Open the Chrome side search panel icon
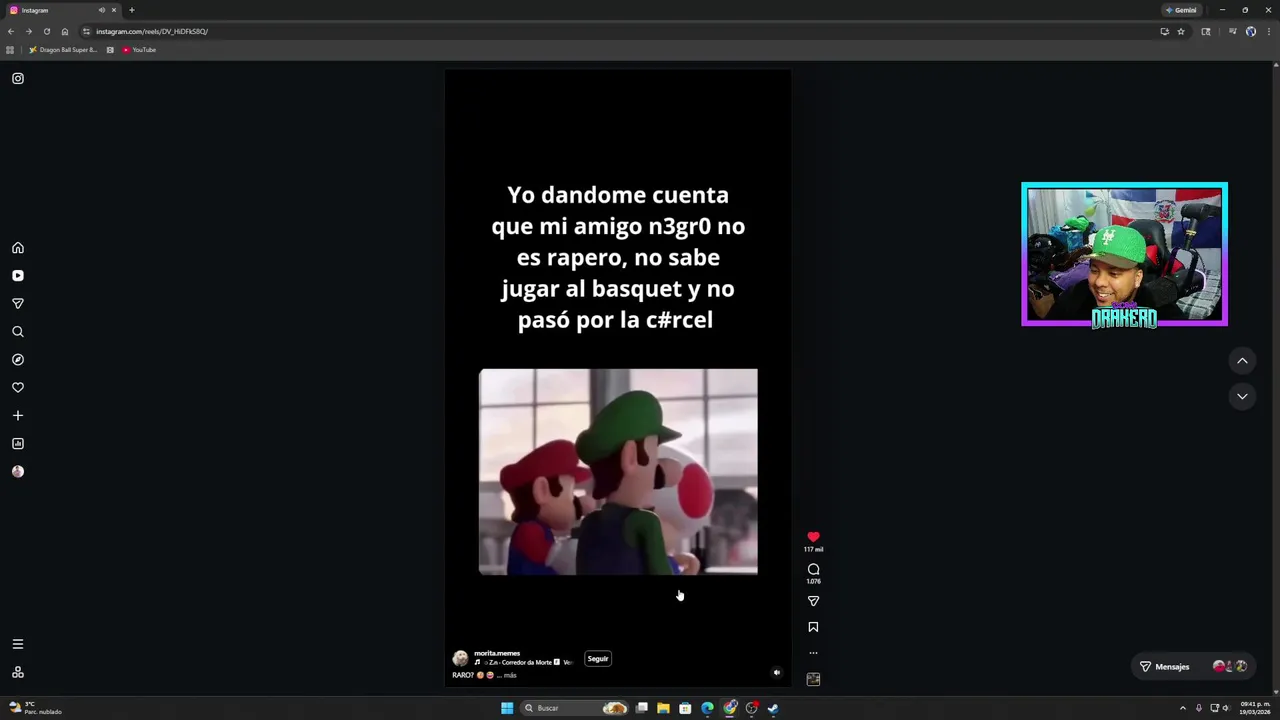 point(1206,31)
